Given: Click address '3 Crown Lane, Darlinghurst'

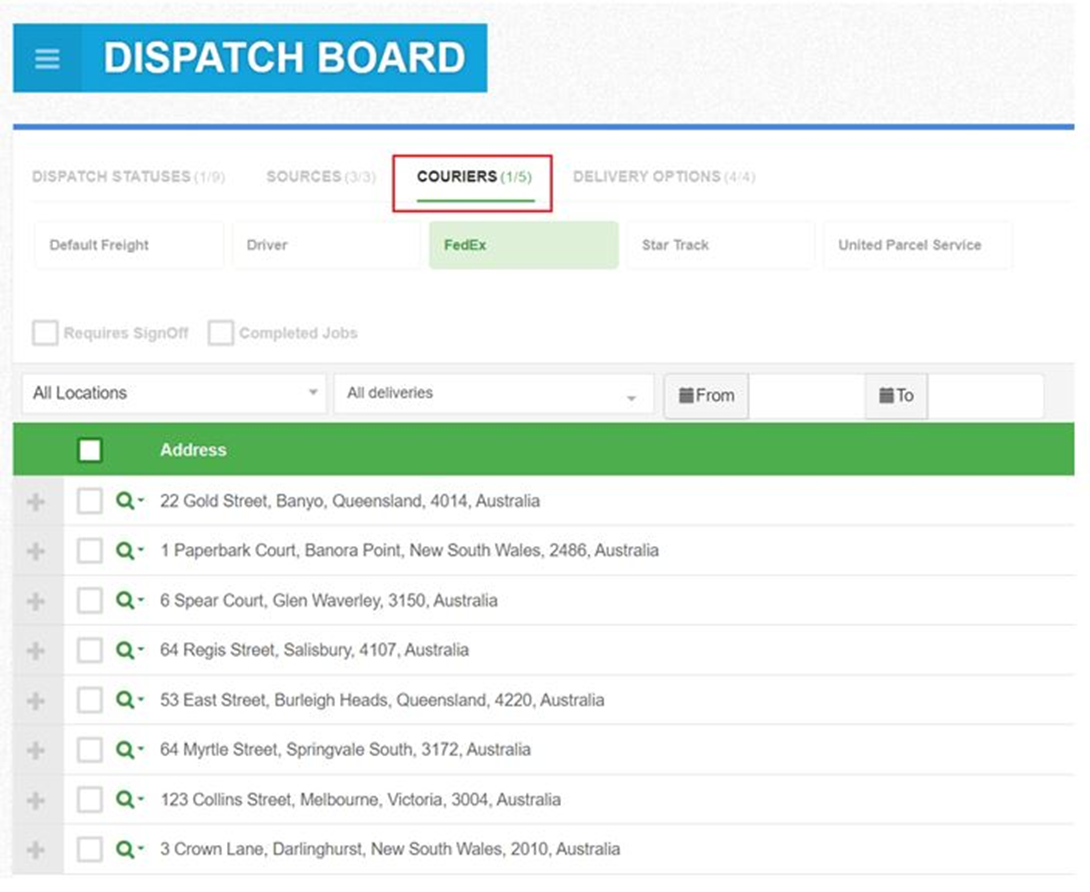Looking at the screenshot, I should click(261, 849).
